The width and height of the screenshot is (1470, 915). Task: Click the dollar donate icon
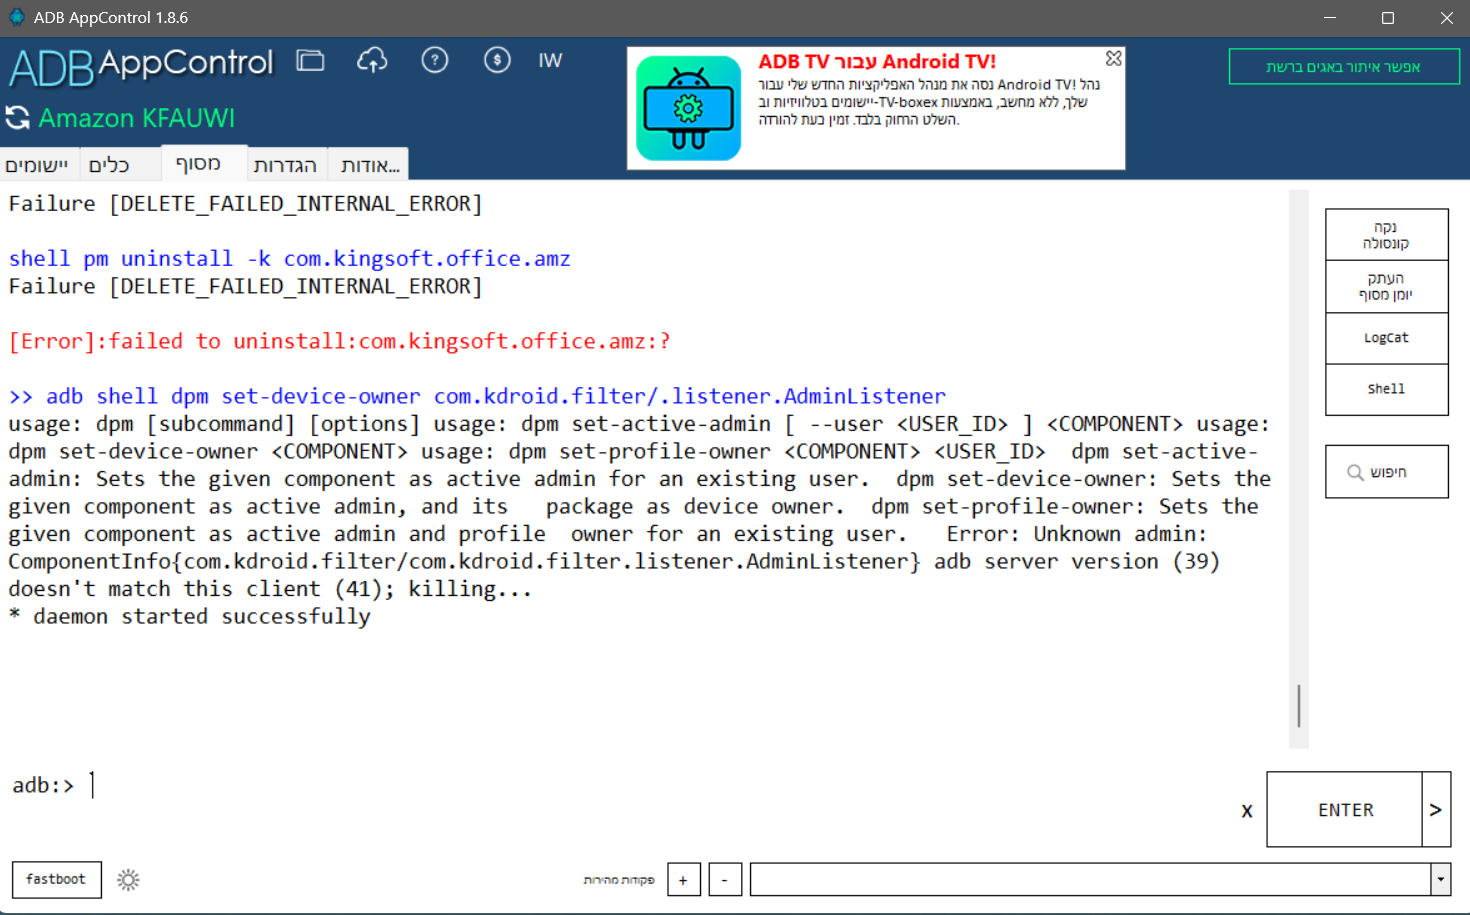point(497,61)
